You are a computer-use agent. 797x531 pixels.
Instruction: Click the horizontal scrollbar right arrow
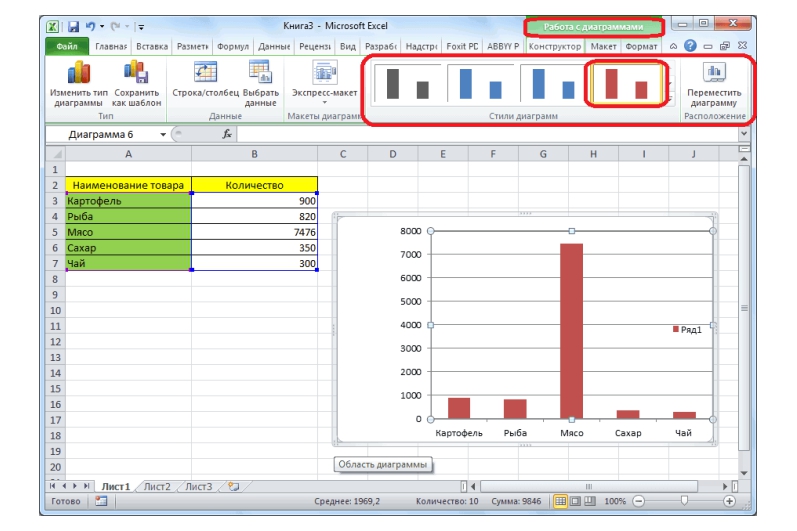coord(725,487)
